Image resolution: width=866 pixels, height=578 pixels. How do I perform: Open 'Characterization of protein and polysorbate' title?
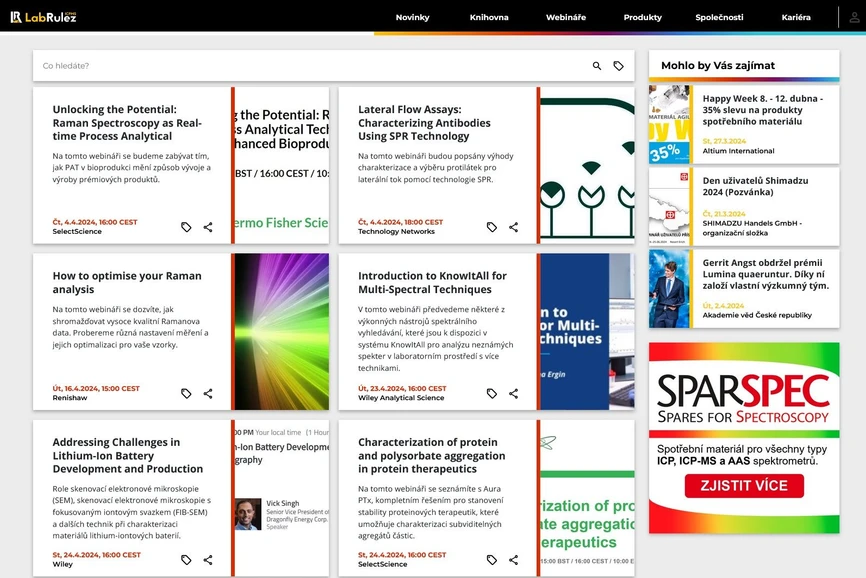tap(431, 455)
